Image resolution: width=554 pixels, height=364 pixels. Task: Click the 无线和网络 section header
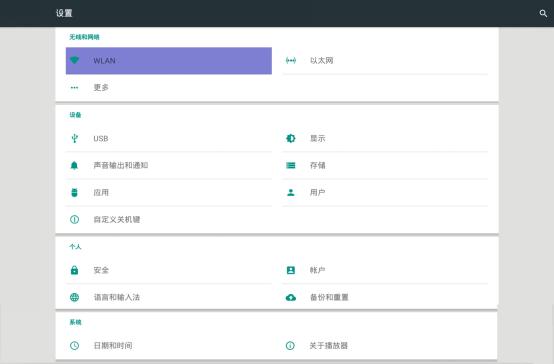click(x=84, y=37)
